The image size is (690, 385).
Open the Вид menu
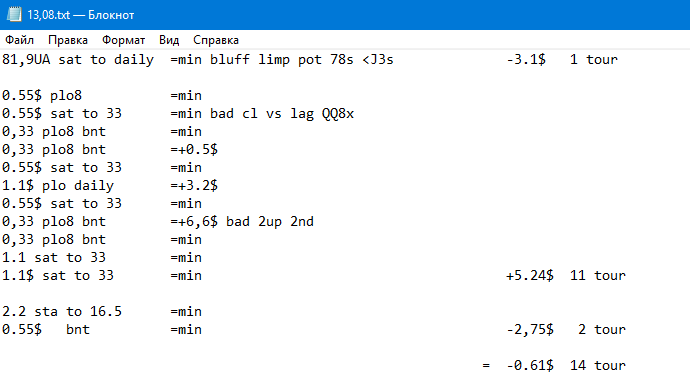pos(169,40)
